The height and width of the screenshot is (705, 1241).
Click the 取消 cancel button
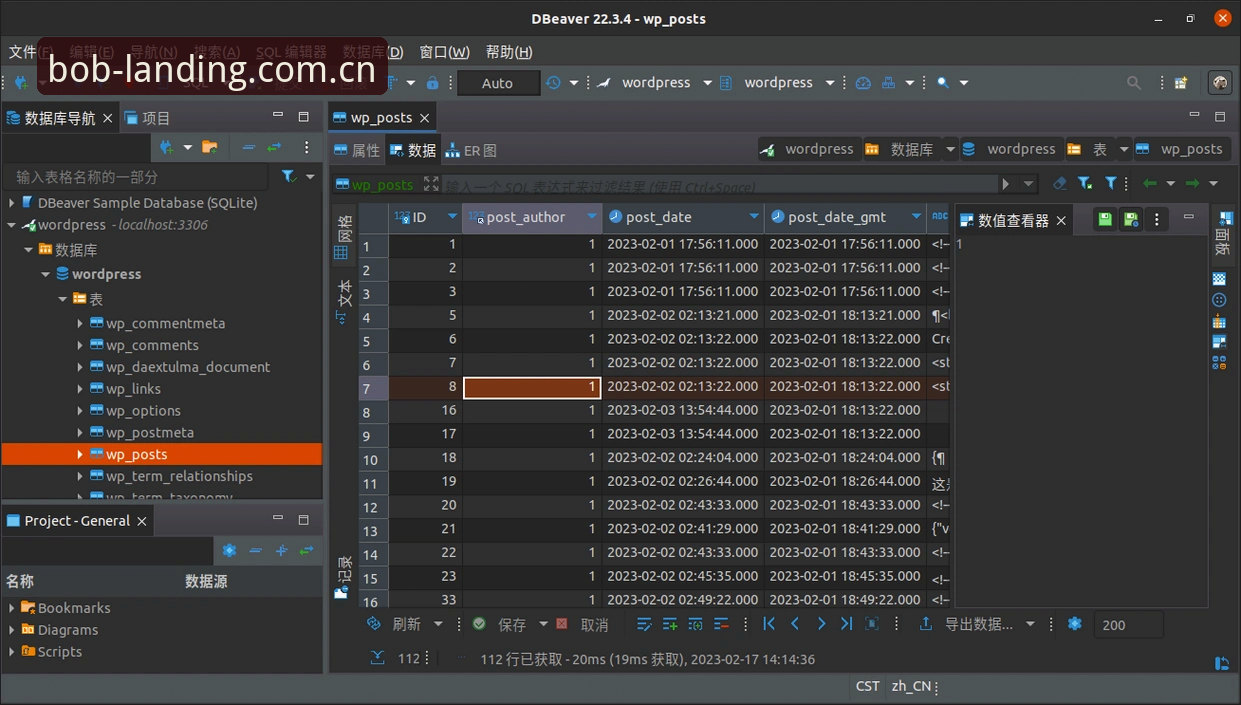click(582, 624)
